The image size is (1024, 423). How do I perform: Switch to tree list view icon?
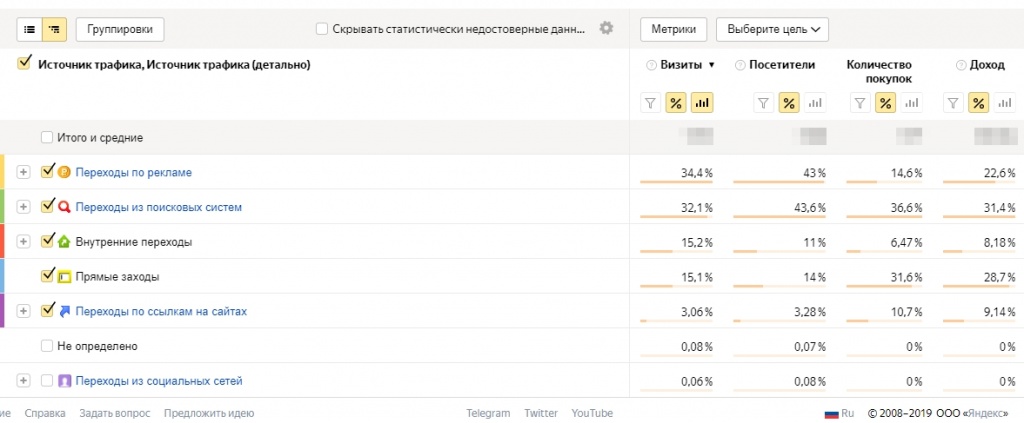click(x=54, y=29)
